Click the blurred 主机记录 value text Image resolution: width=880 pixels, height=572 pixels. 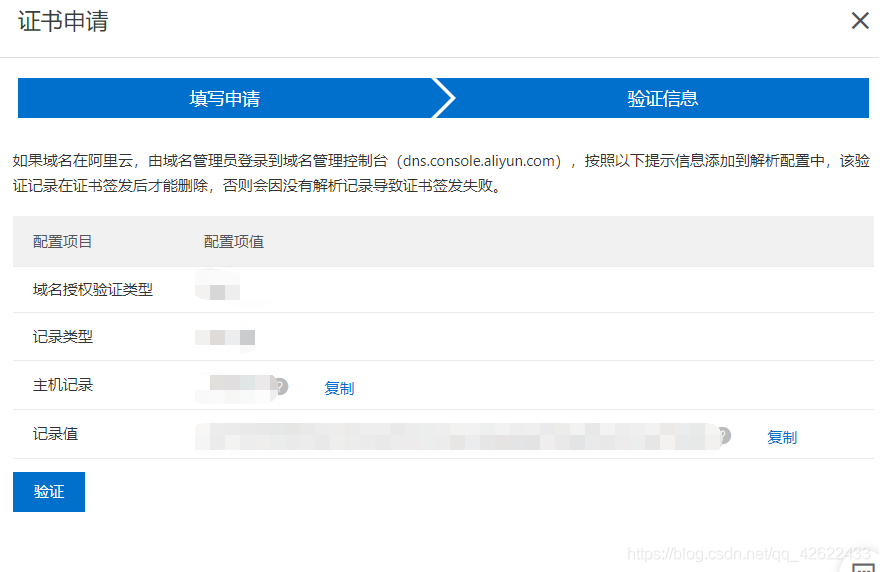tap(236, 385)
